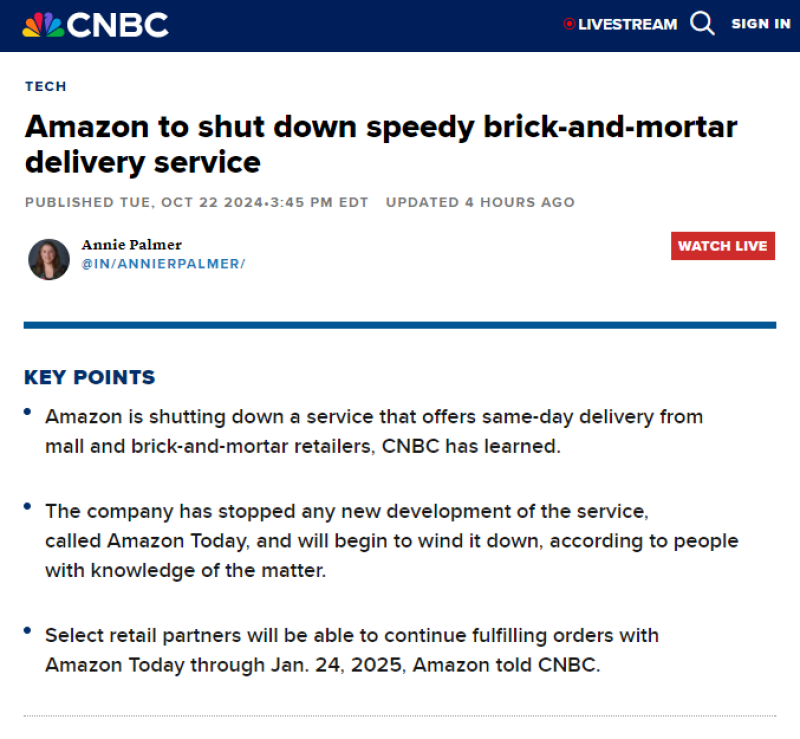
Task: Click the red live dot beside LIVESTREAM
Action: pyautogui.click(x=569, y=24)
